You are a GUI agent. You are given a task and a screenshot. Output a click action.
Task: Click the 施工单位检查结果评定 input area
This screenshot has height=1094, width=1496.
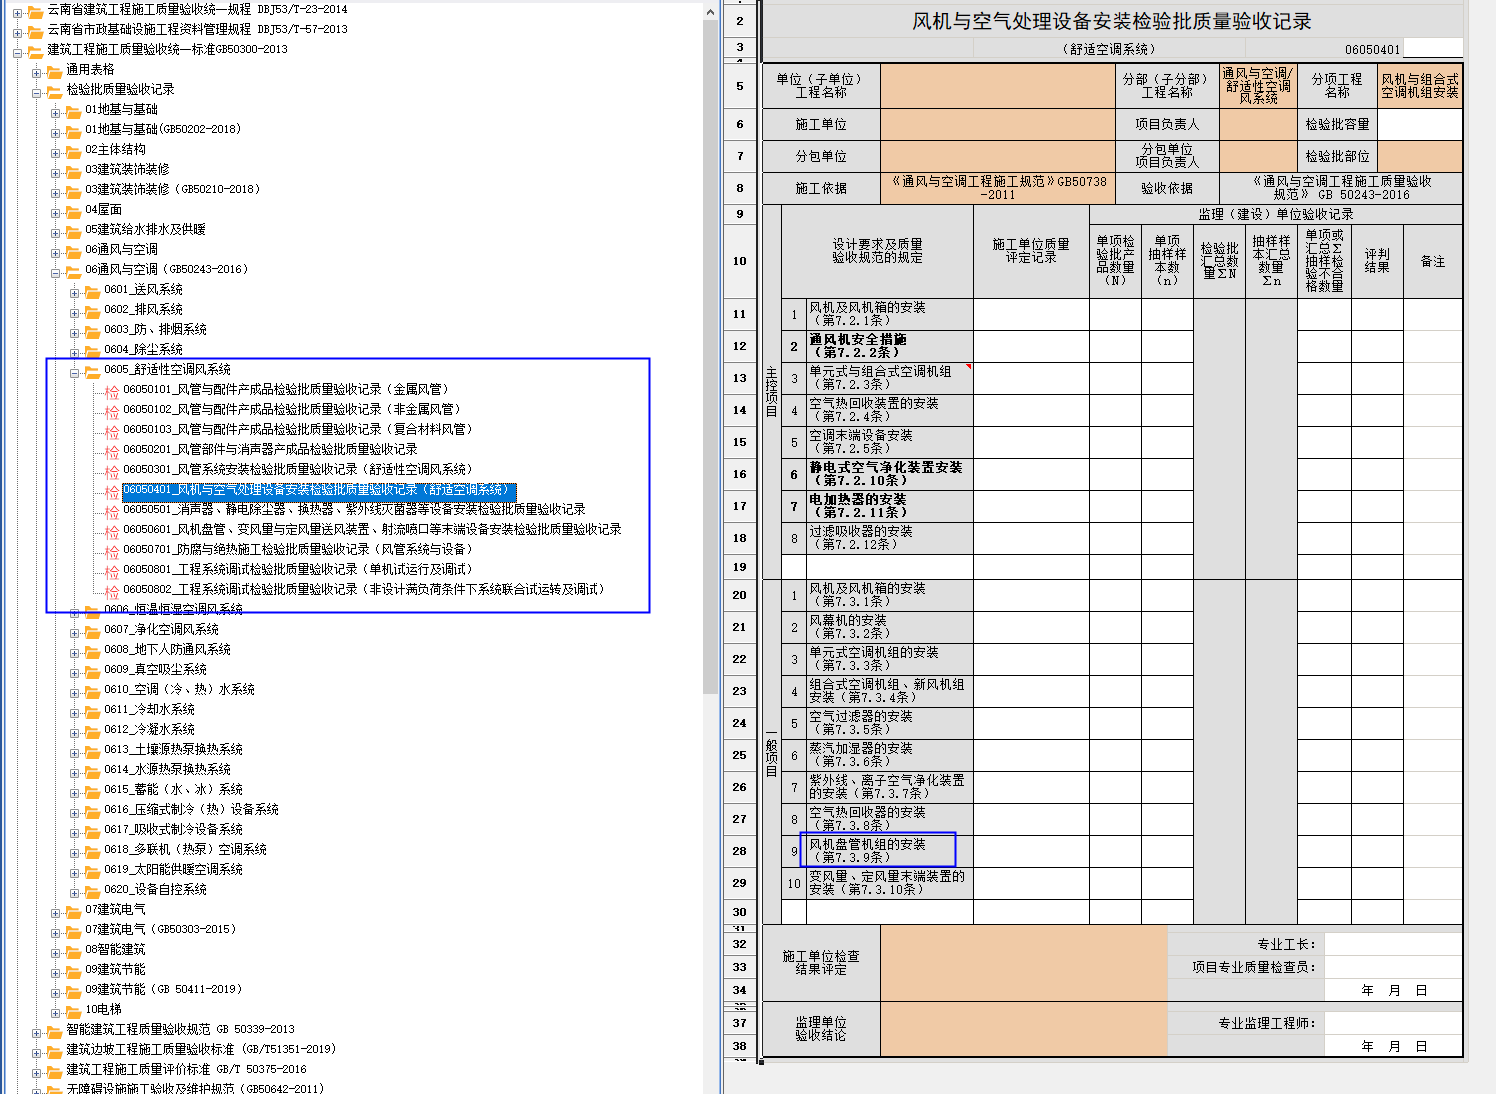click(1024, 963)
